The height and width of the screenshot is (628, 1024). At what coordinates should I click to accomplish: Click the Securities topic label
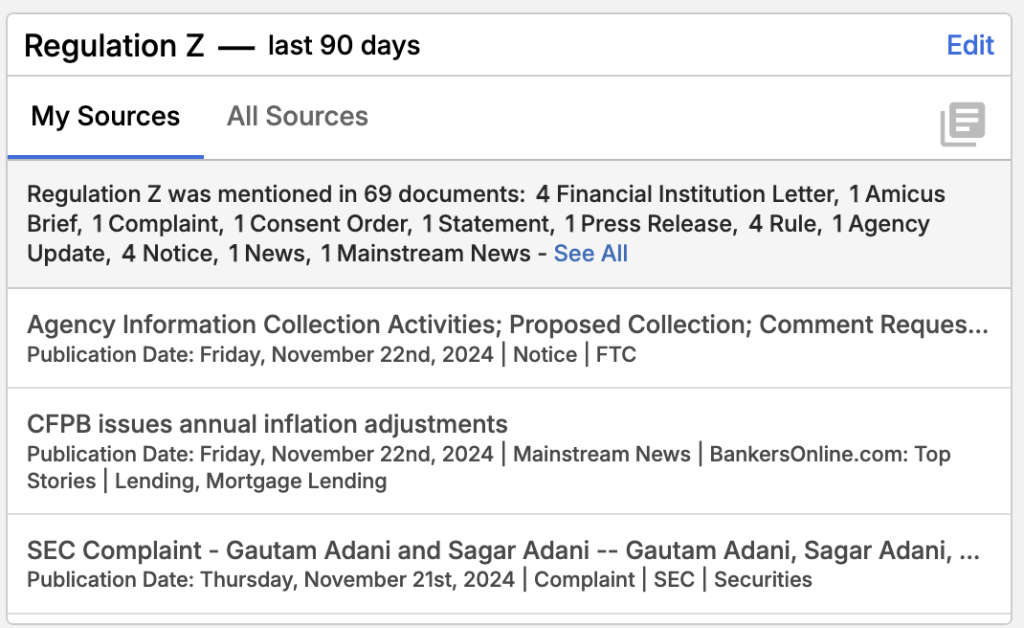point(763,579)
